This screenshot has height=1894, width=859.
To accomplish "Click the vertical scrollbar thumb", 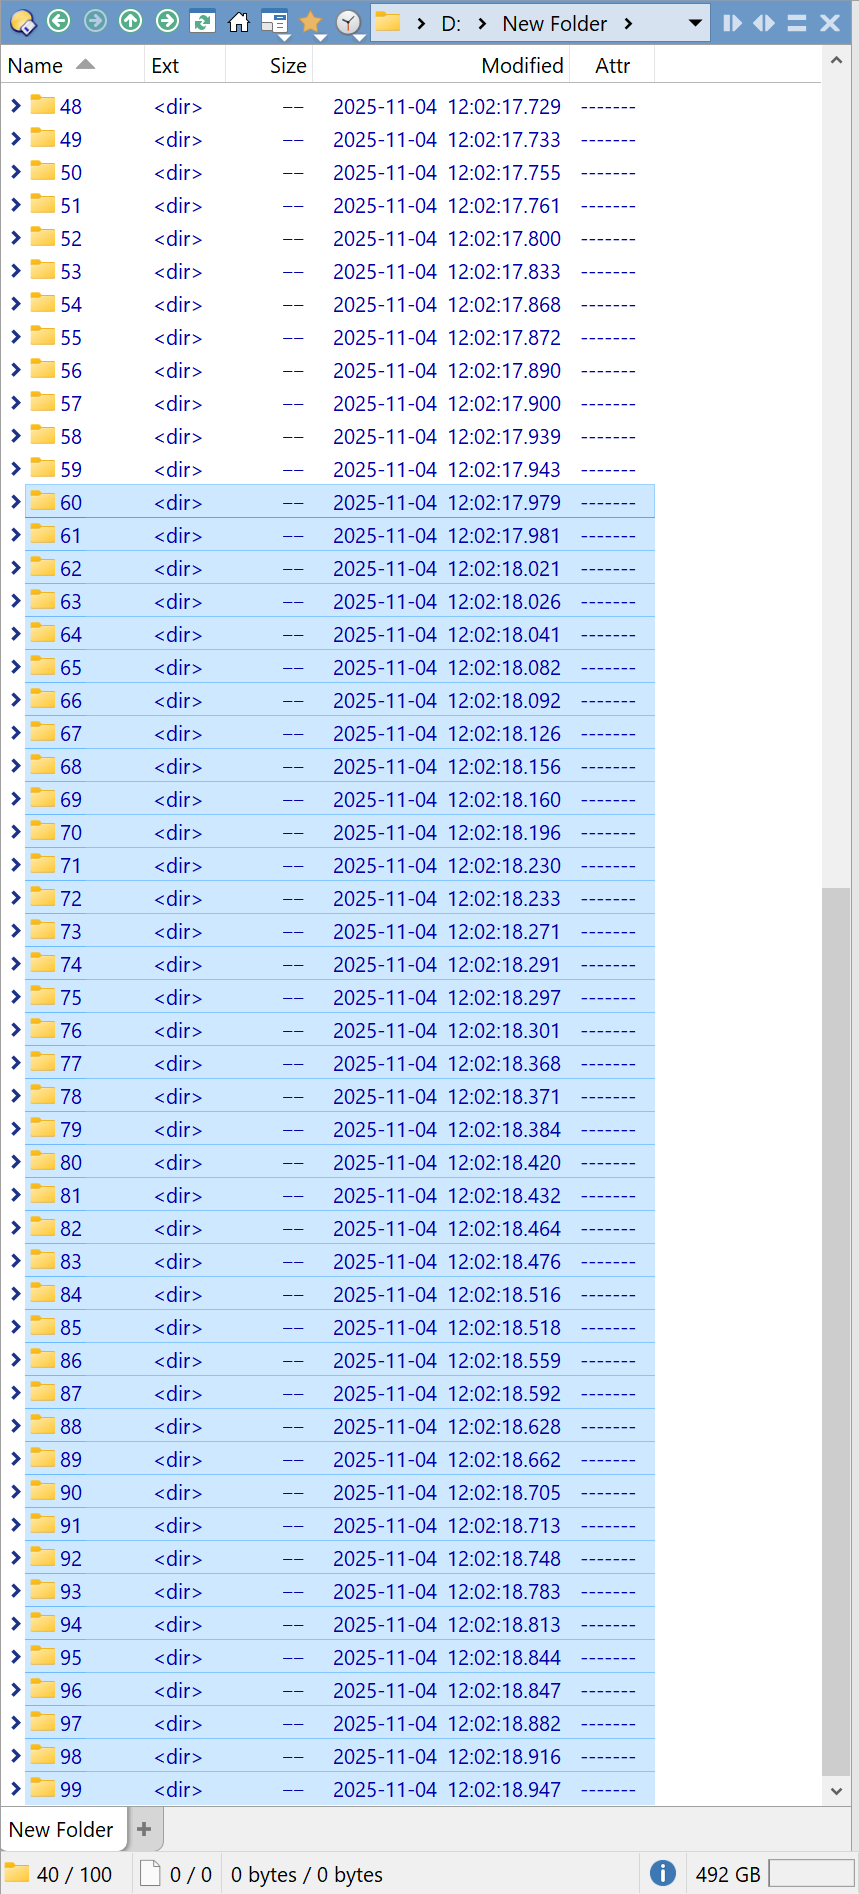I will pos(835,1330).
